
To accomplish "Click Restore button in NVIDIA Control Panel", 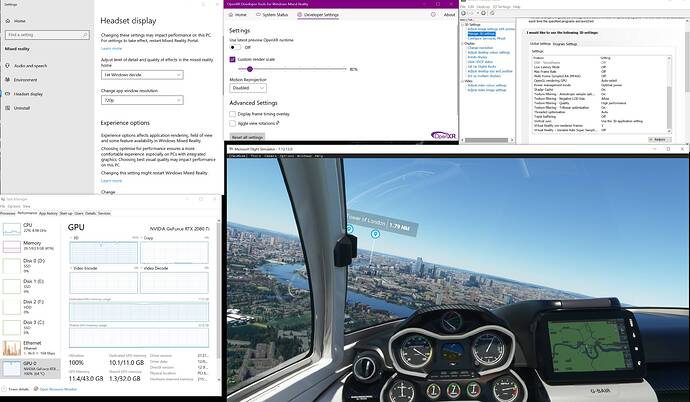I will click(x=660, y=139).
